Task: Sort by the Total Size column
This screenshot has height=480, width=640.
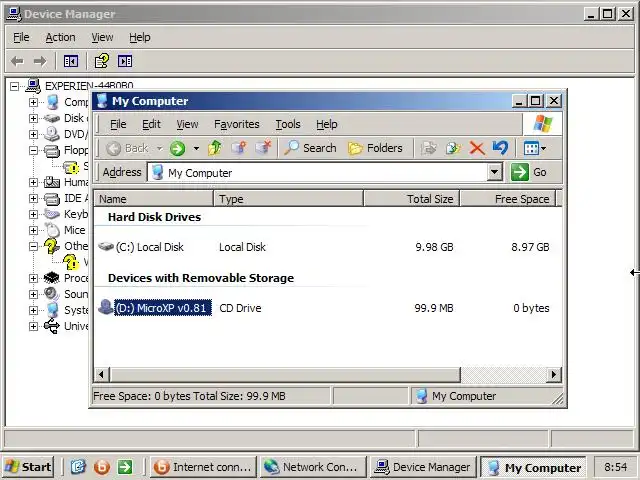Action: tap(411, 199)
